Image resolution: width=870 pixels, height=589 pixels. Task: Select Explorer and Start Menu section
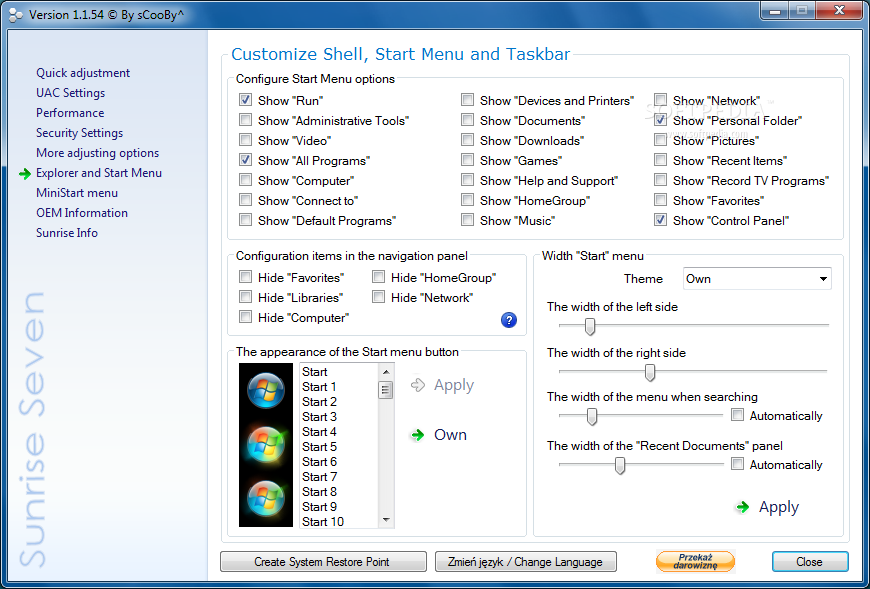click(x=99, y=172)
